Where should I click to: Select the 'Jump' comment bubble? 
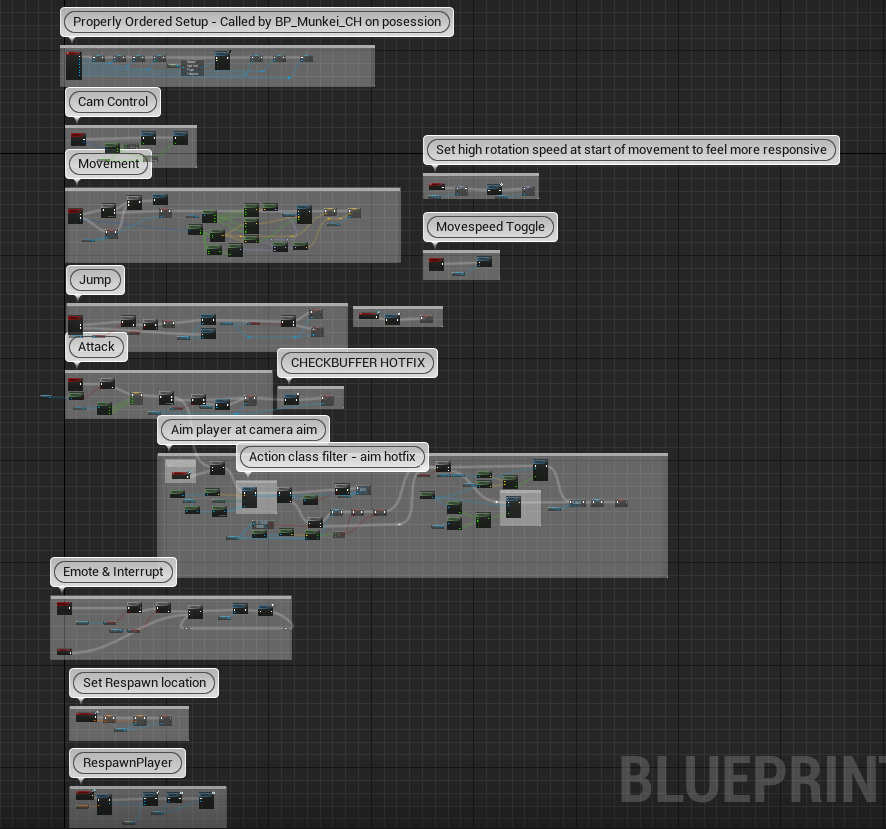[x=95, y=280]
